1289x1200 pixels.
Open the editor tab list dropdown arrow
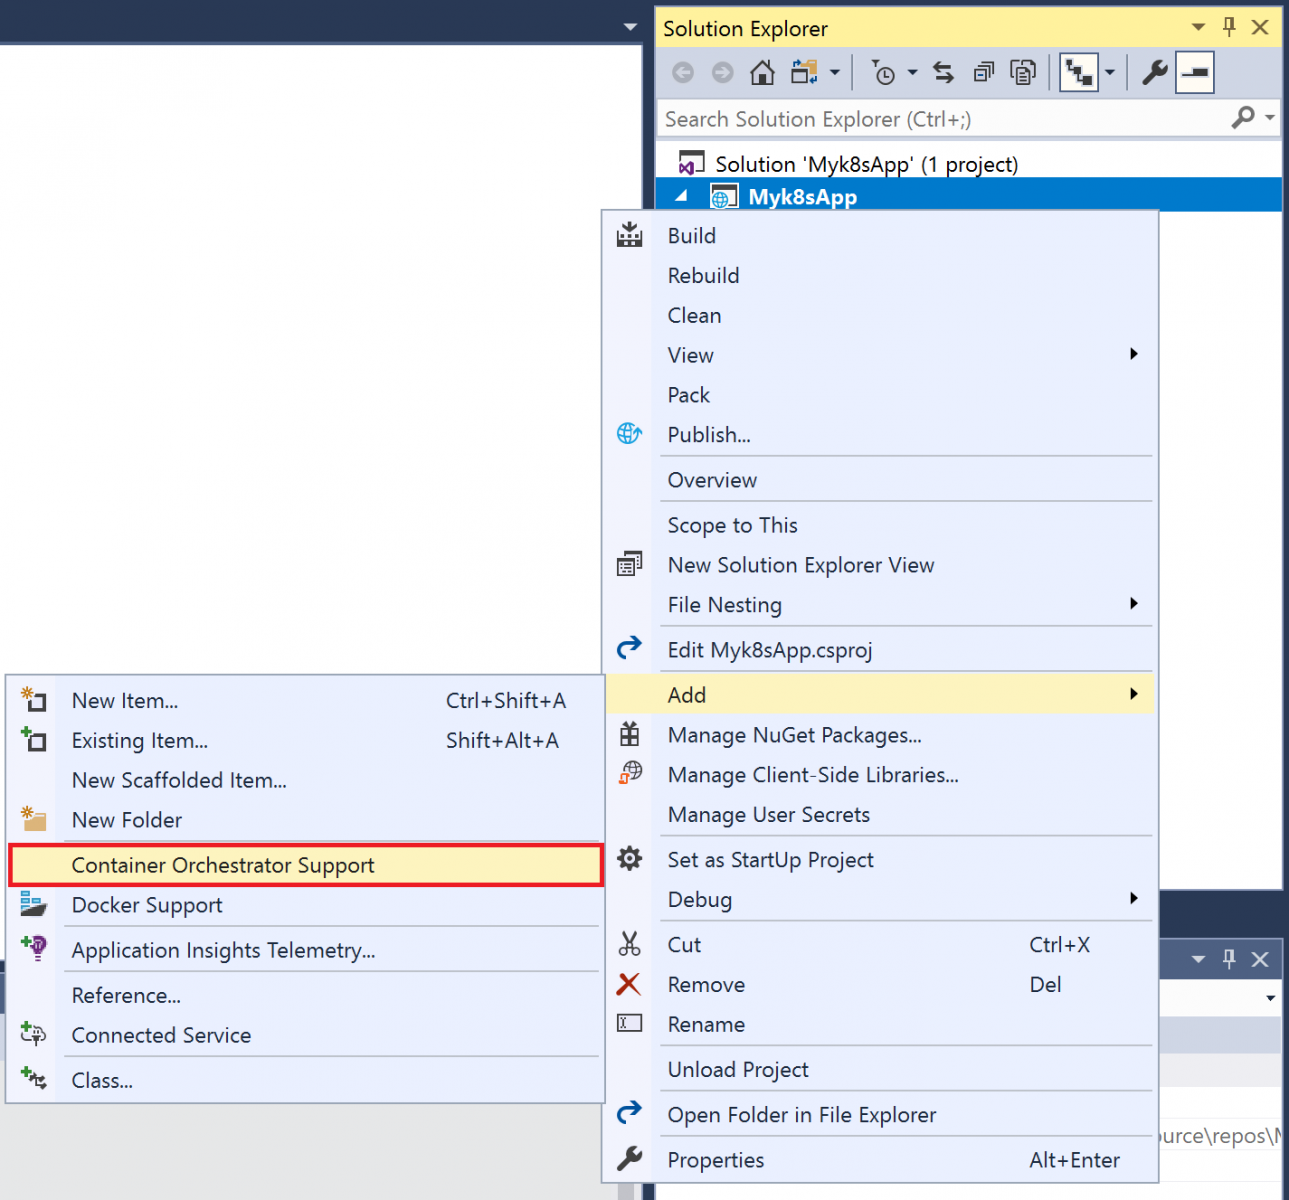click(630, 27)
